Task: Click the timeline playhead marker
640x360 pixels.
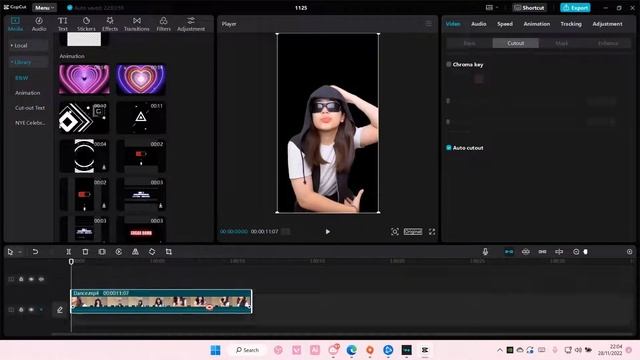Action: pyautogui.click(x=71, y=262)
